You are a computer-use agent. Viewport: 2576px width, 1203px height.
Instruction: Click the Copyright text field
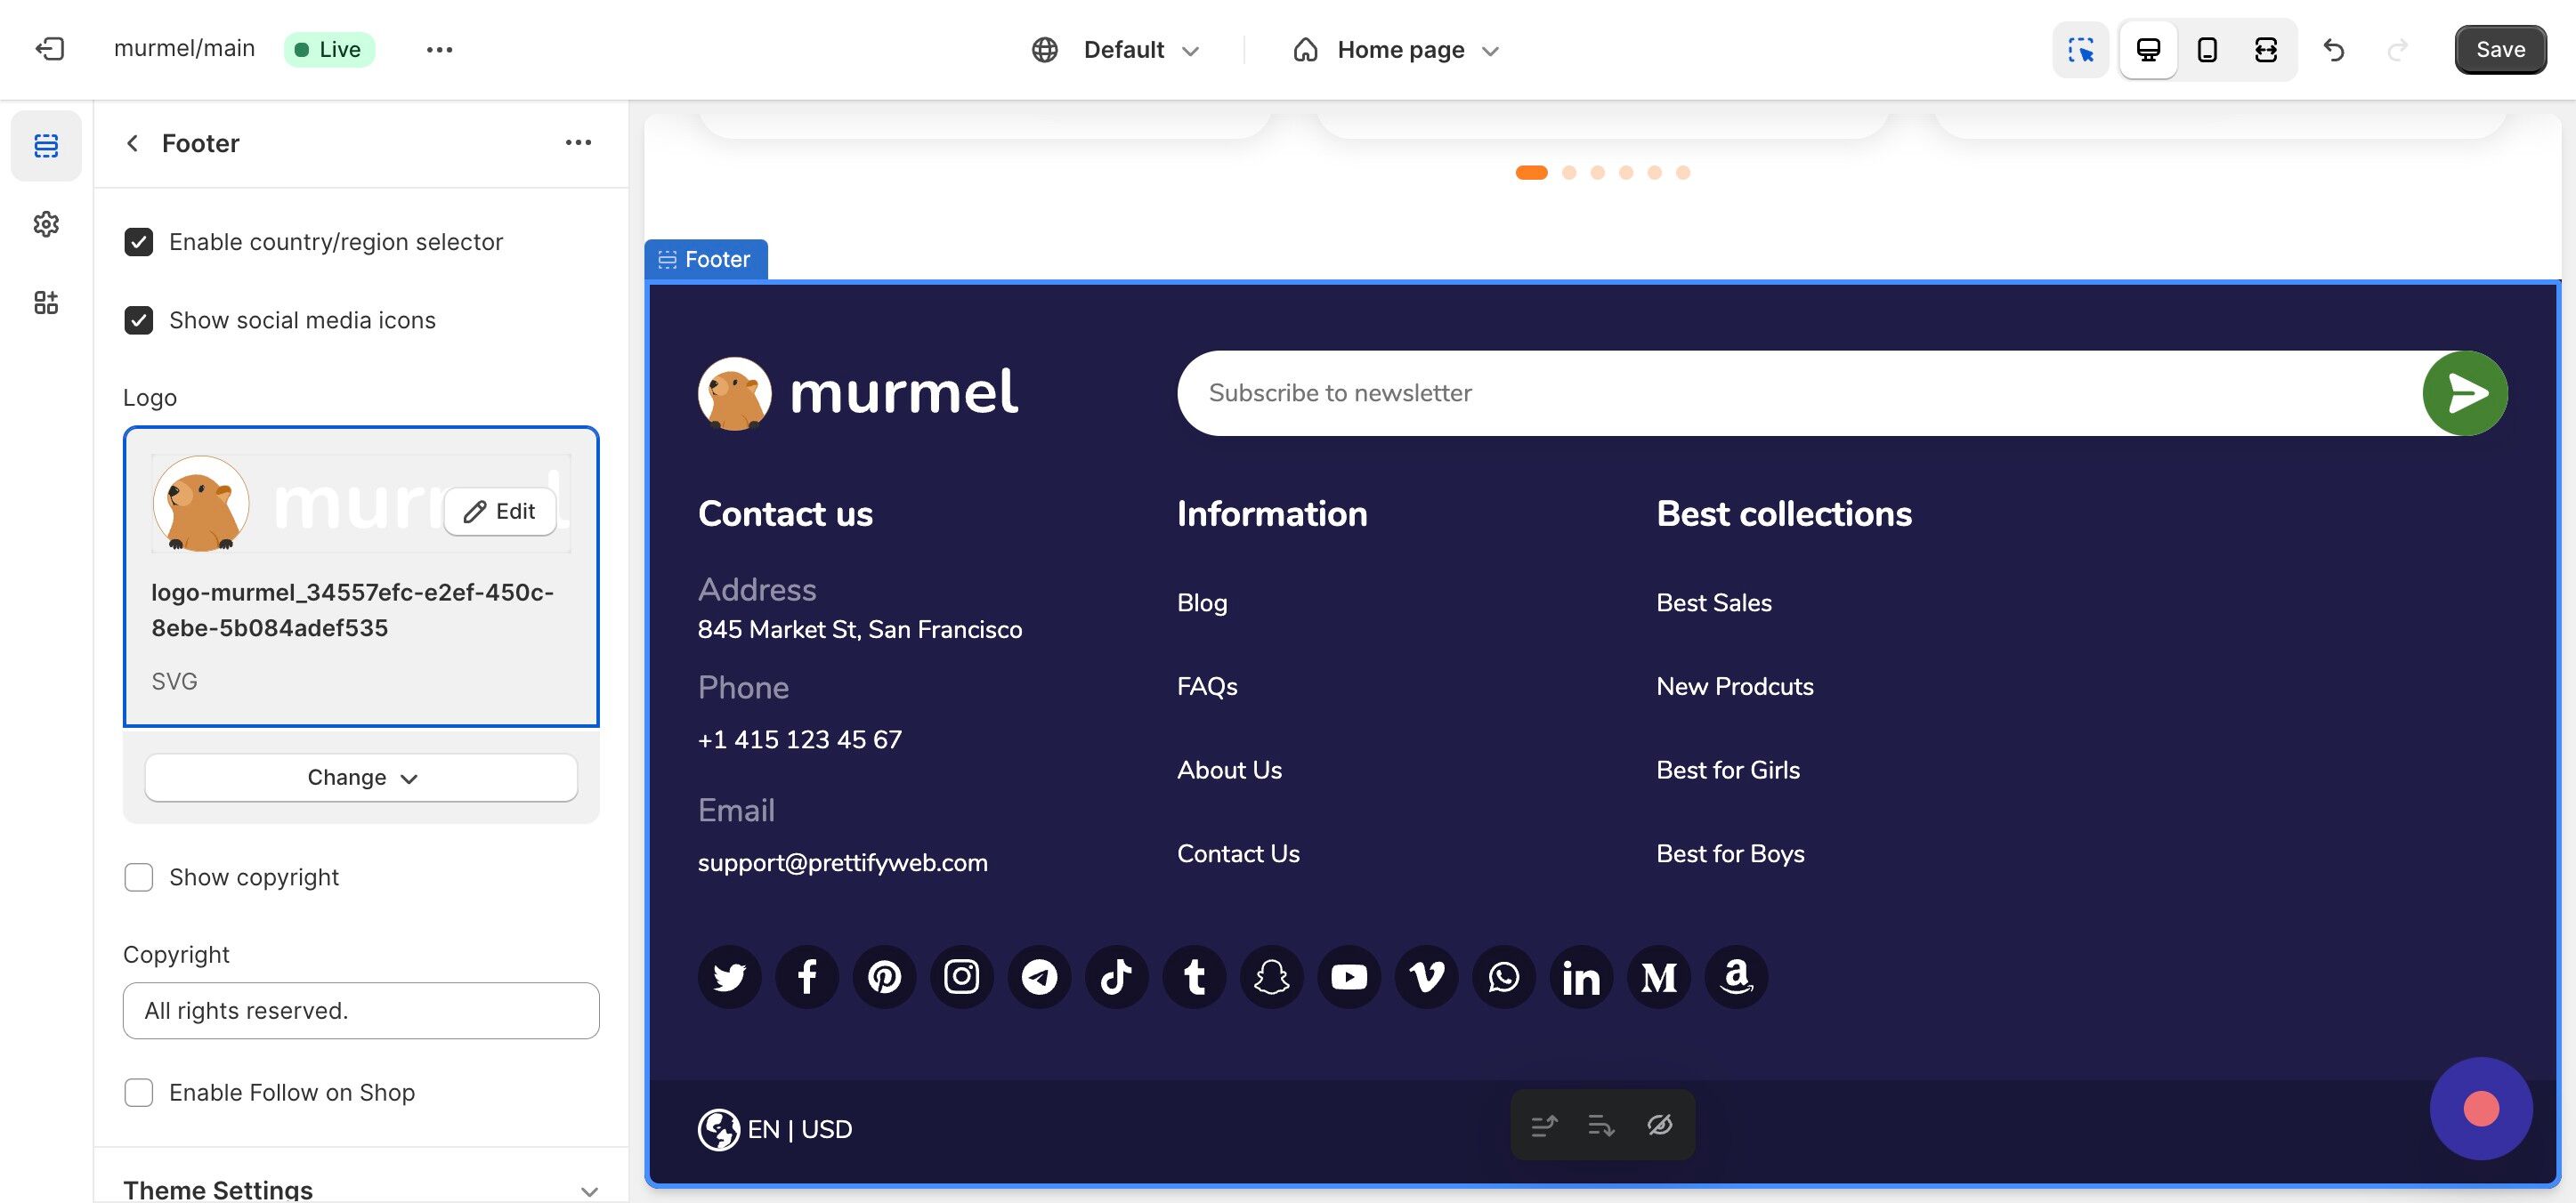(x=361, y=1010)
